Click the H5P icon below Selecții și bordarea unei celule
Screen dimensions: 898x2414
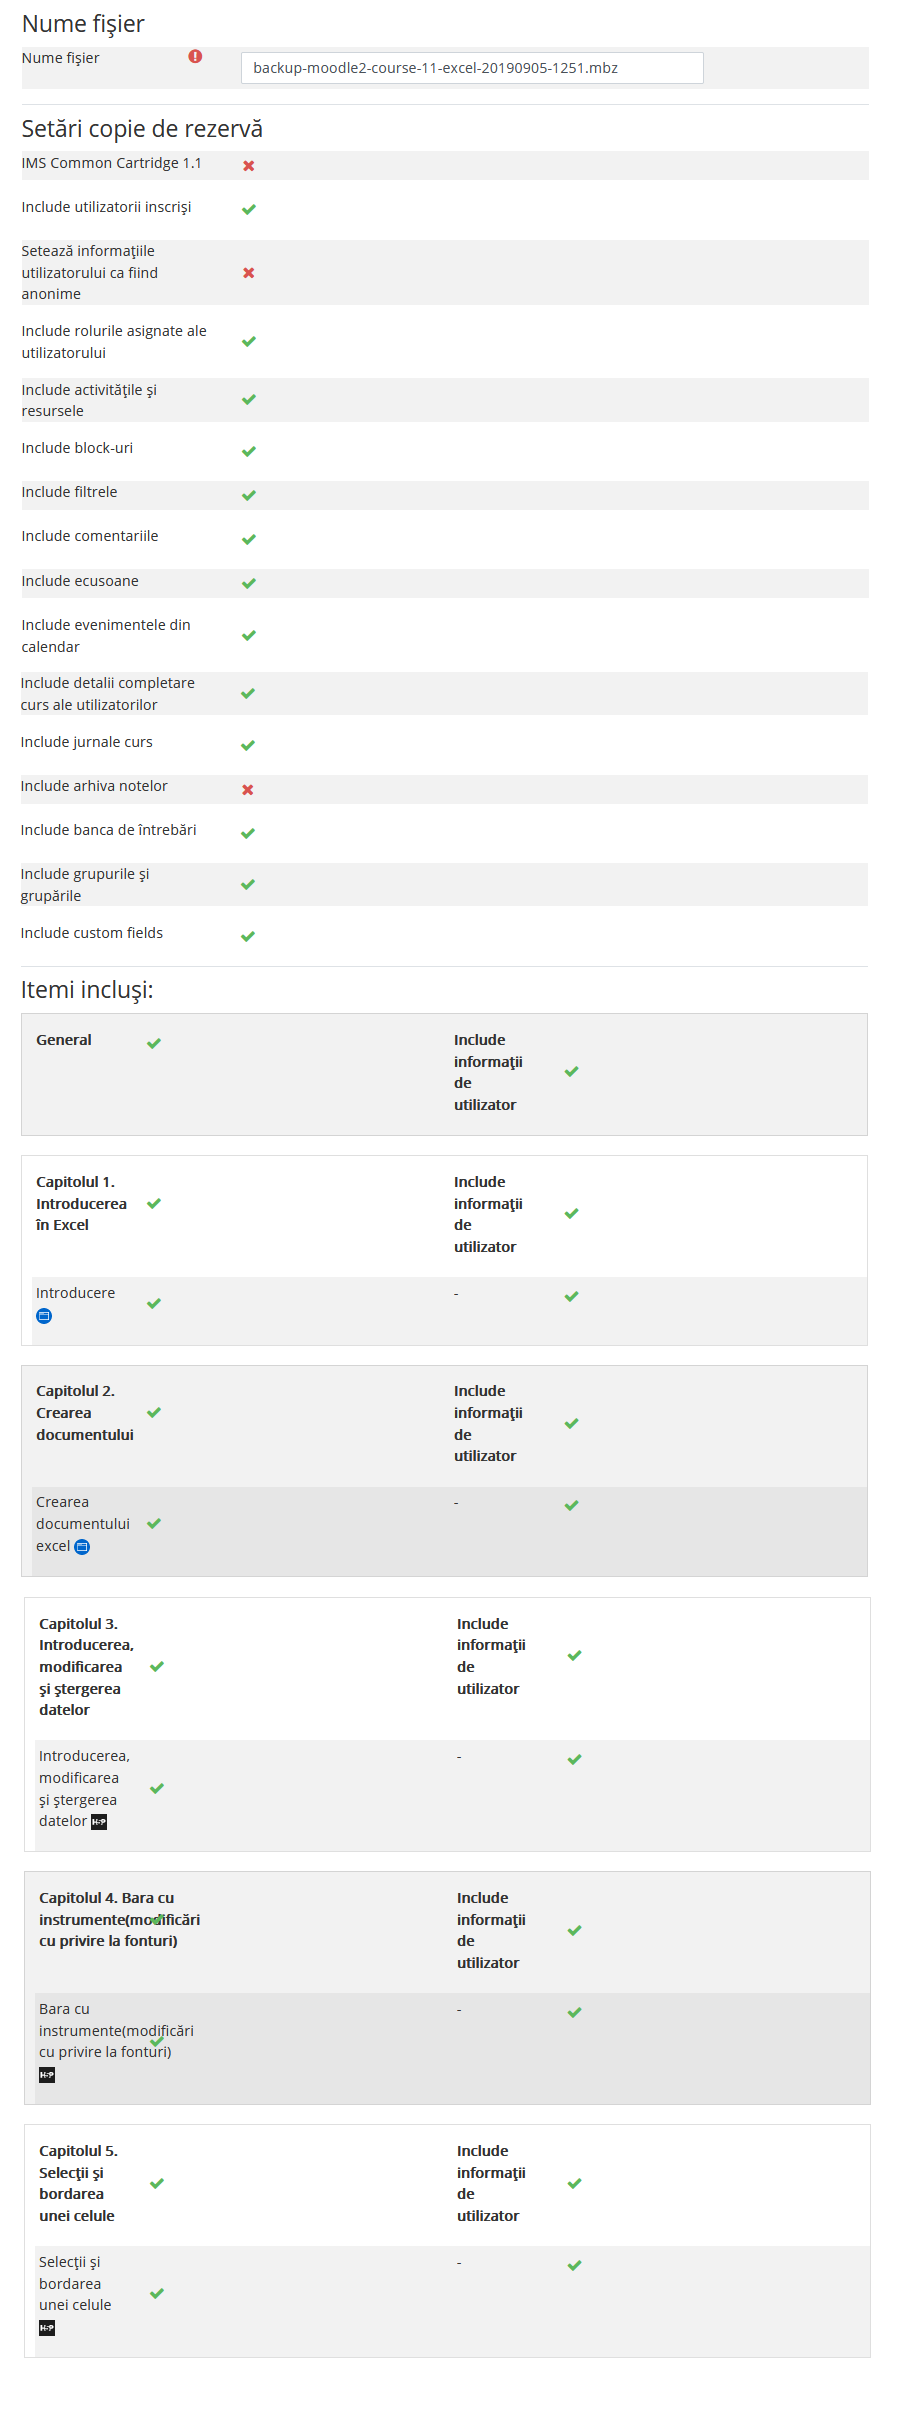[x=47, y=2325]
